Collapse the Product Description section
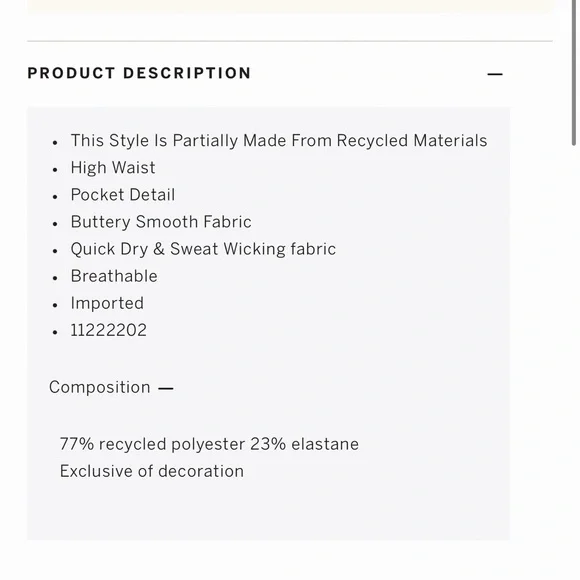580x580 pixels. pyautogui.click(x=495, y=74)
